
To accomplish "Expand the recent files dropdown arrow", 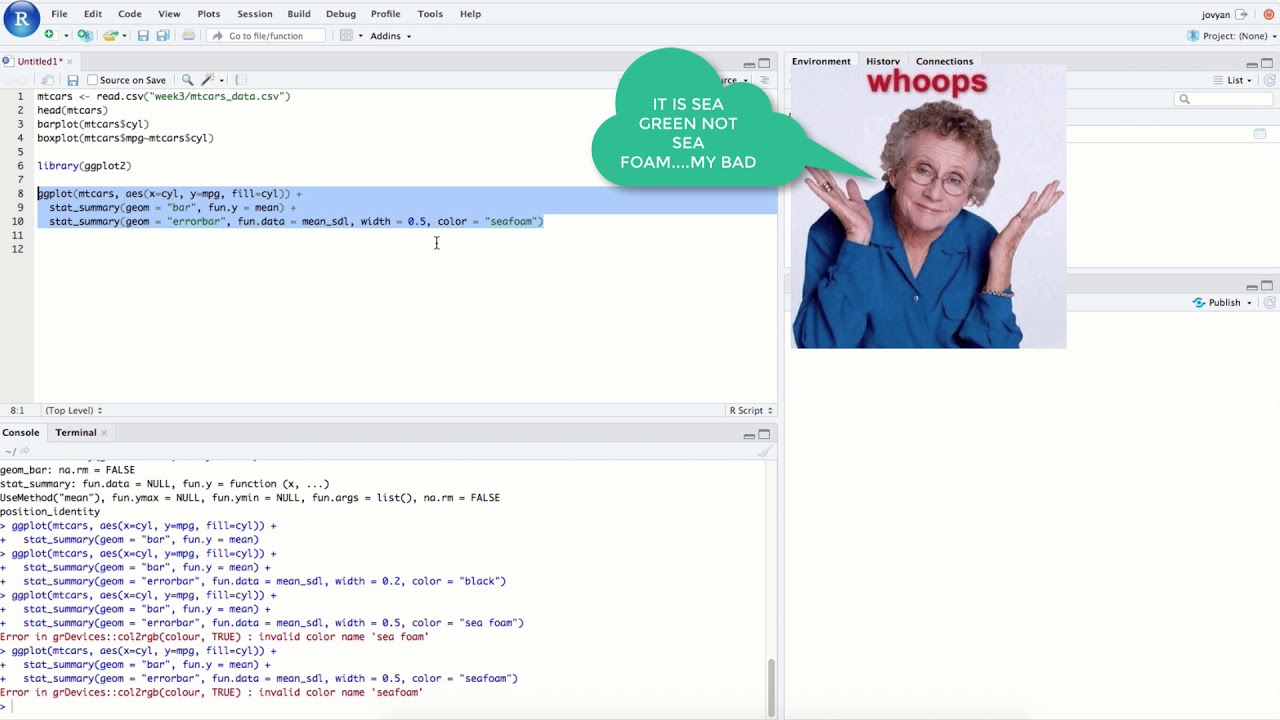I will click(126, 36).
